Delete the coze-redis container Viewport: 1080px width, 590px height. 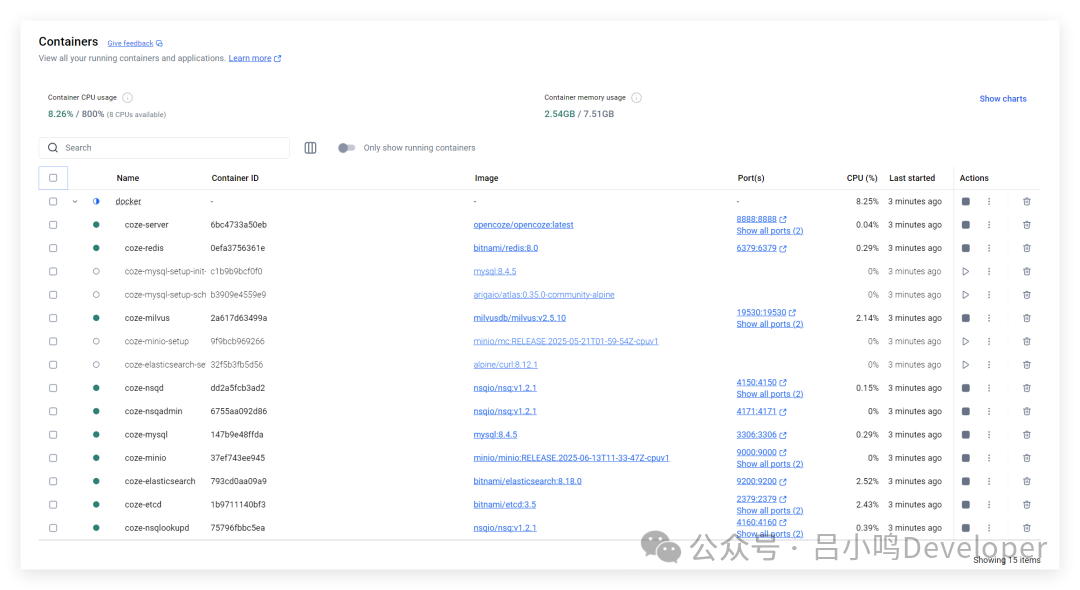point(1026,249)
